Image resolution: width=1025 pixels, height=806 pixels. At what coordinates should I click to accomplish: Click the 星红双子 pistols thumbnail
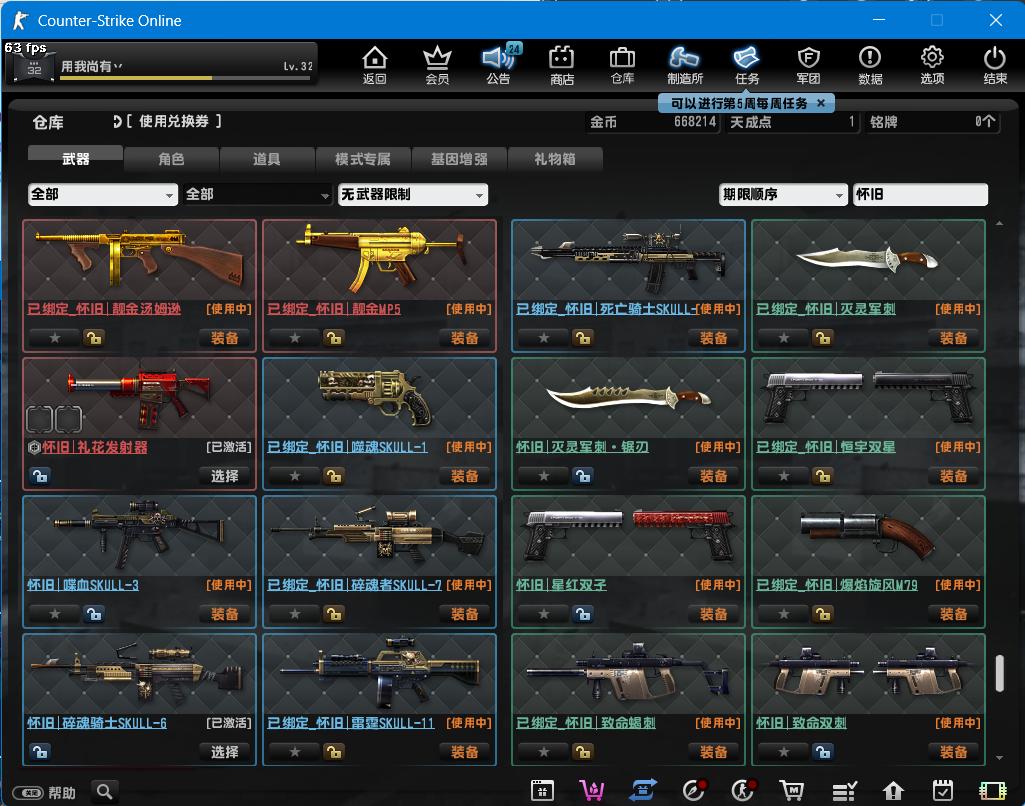[628, 536]
